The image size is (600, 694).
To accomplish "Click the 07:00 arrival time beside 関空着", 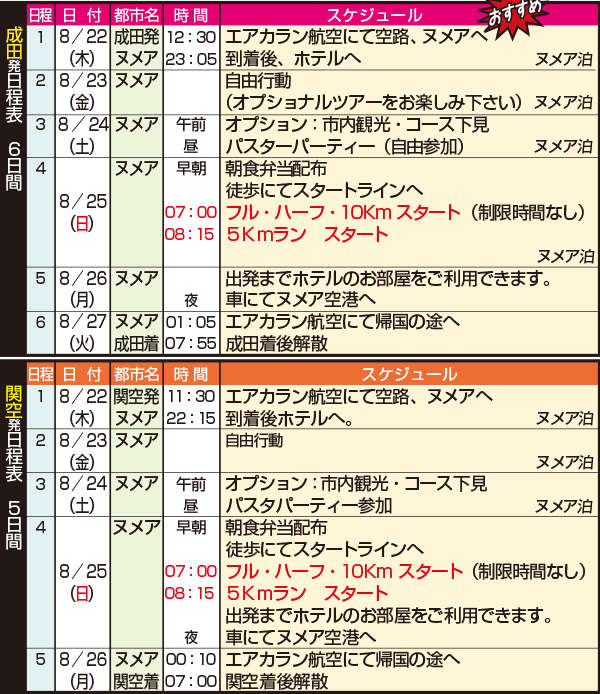I will [x=191, y=682].
